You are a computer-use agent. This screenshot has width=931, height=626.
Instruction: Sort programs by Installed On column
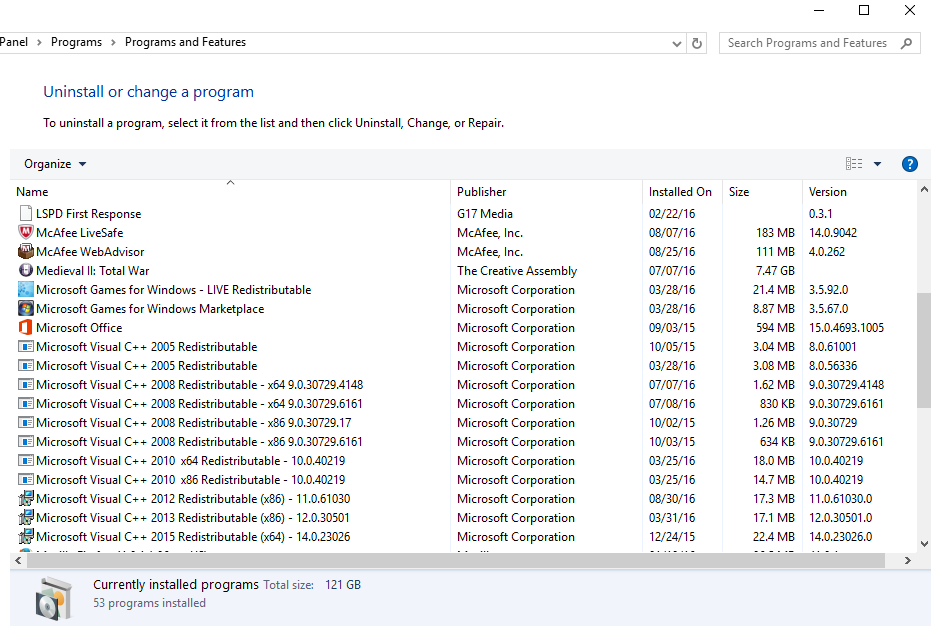(680, 192)
